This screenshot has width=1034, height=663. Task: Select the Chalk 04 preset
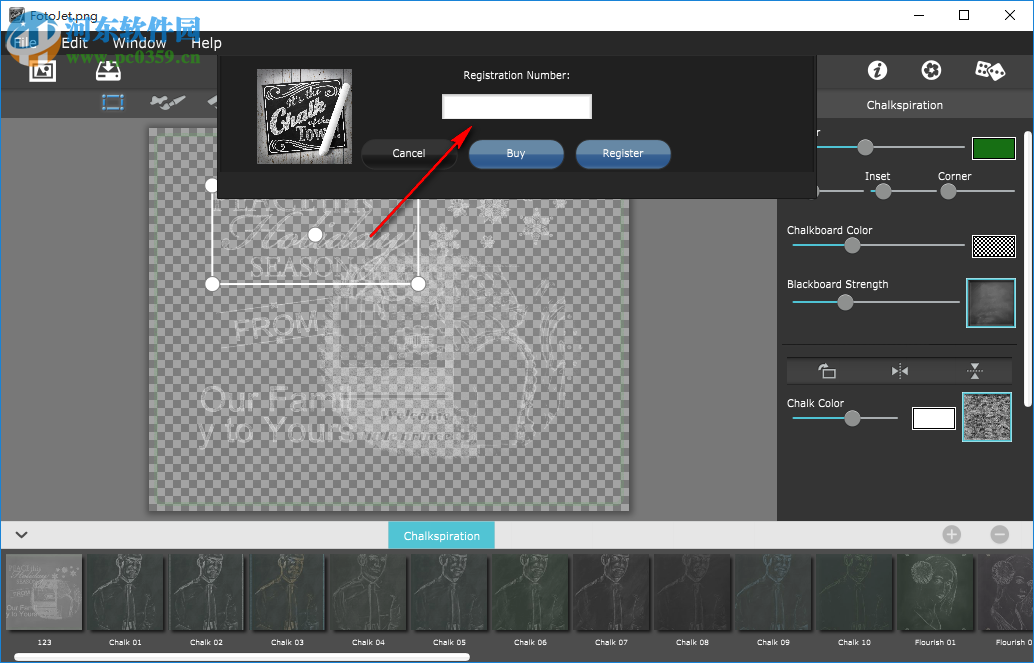click(369, 592)
